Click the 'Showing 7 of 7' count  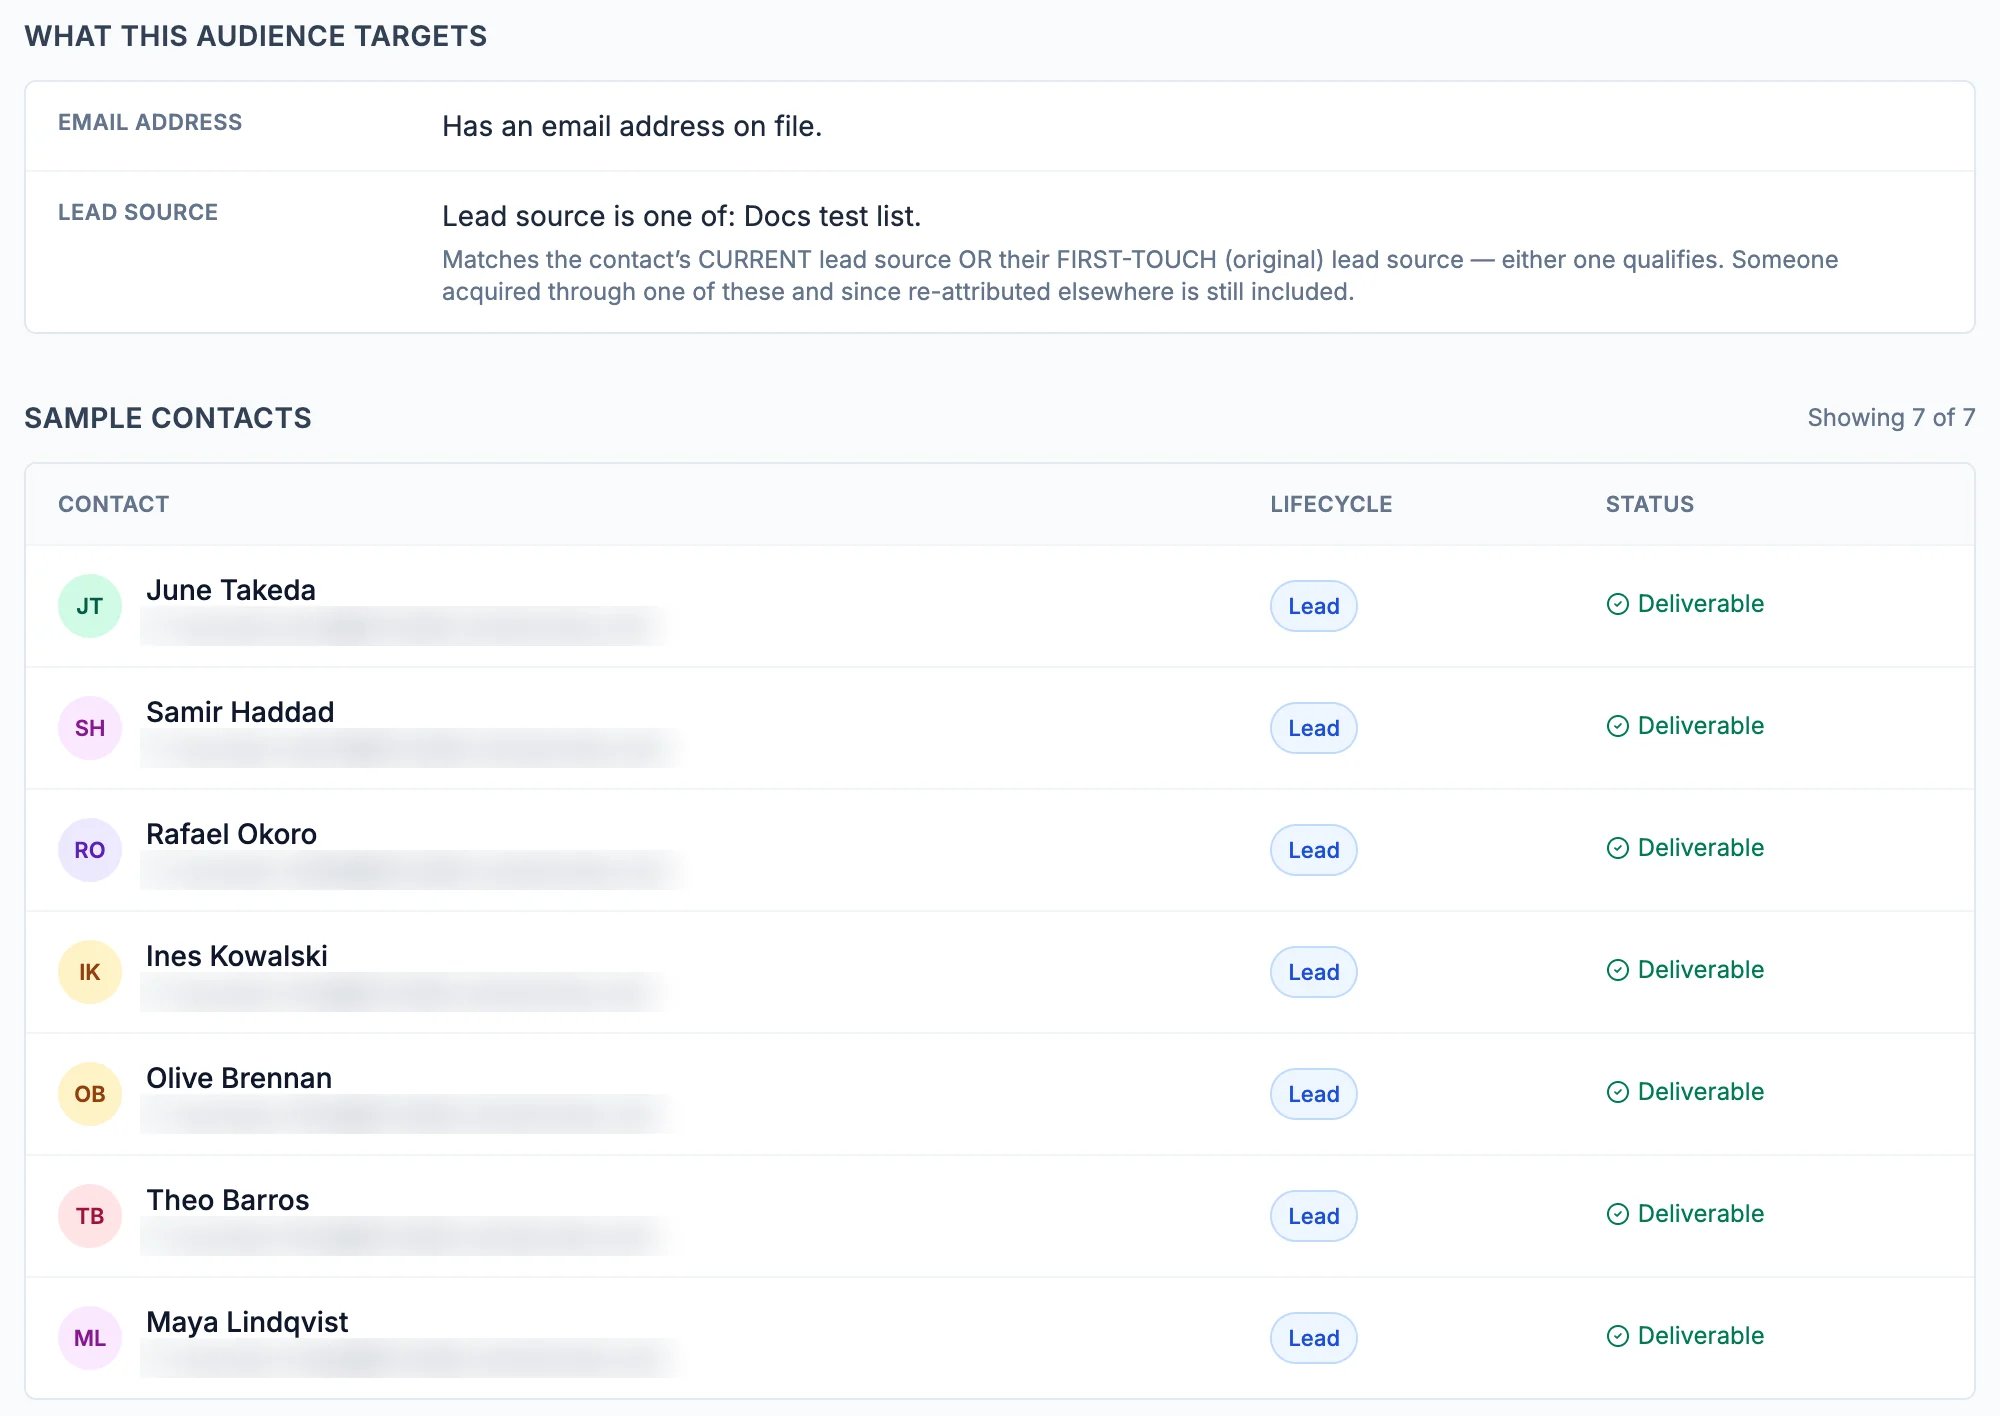coord(1891,418)
